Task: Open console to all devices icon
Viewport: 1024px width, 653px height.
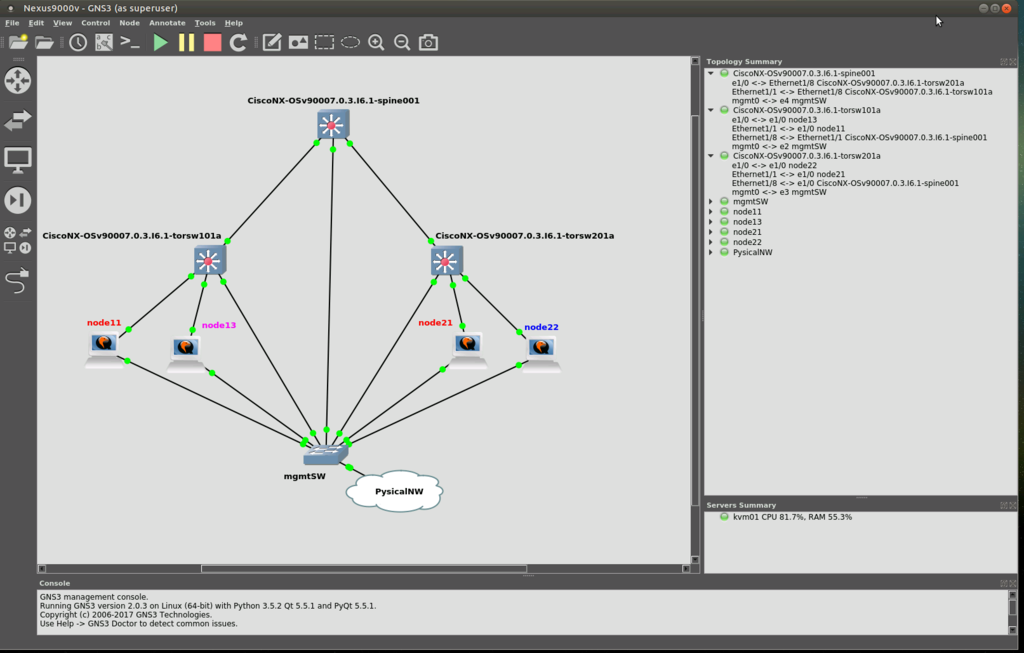Action: tap(131, 42)
